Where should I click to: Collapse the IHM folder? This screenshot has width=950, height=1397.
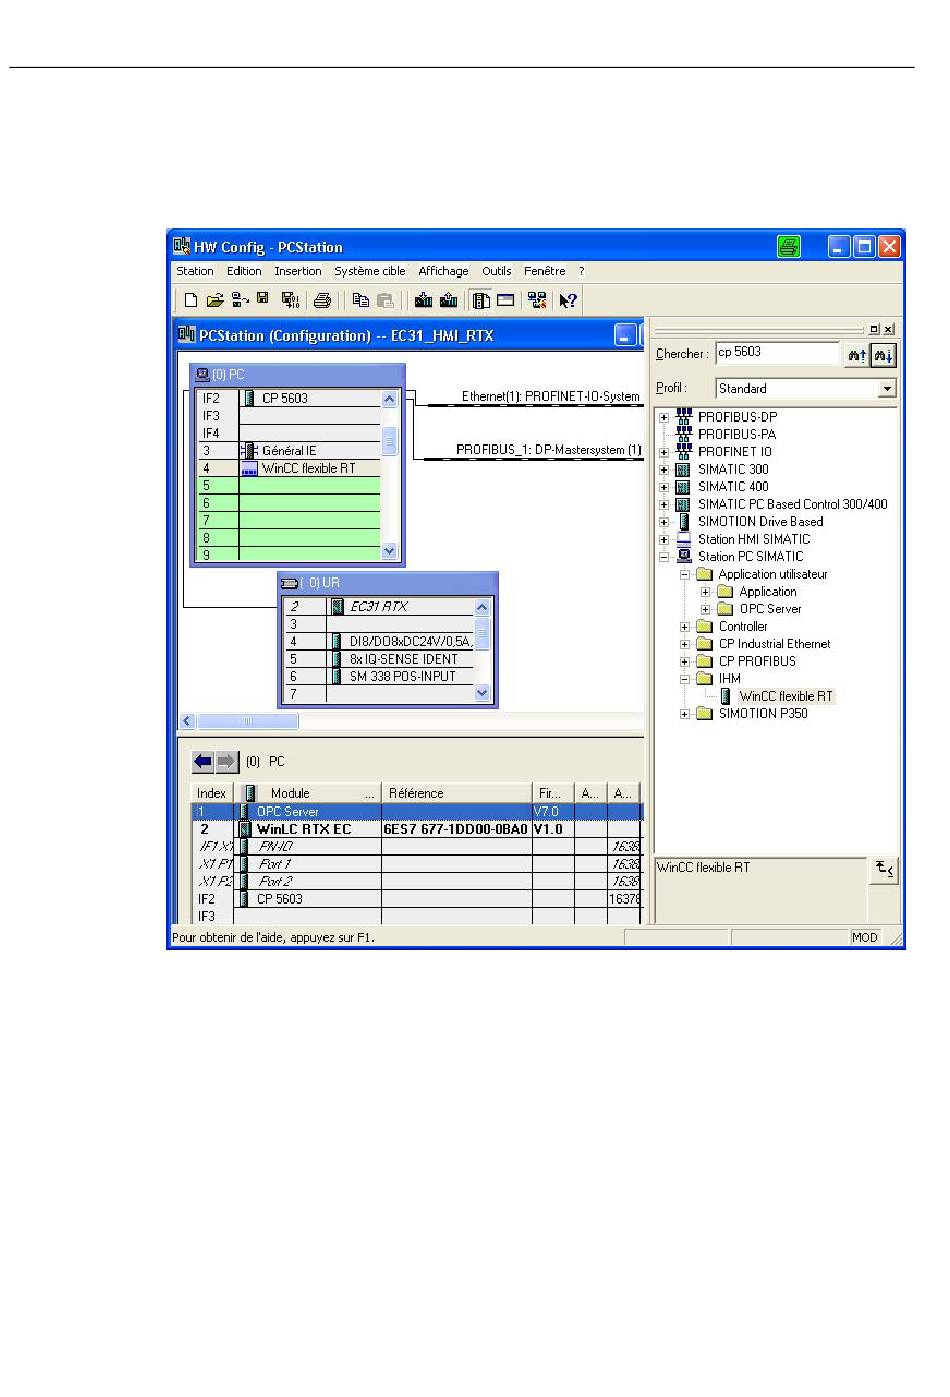(x=685, y=679)
